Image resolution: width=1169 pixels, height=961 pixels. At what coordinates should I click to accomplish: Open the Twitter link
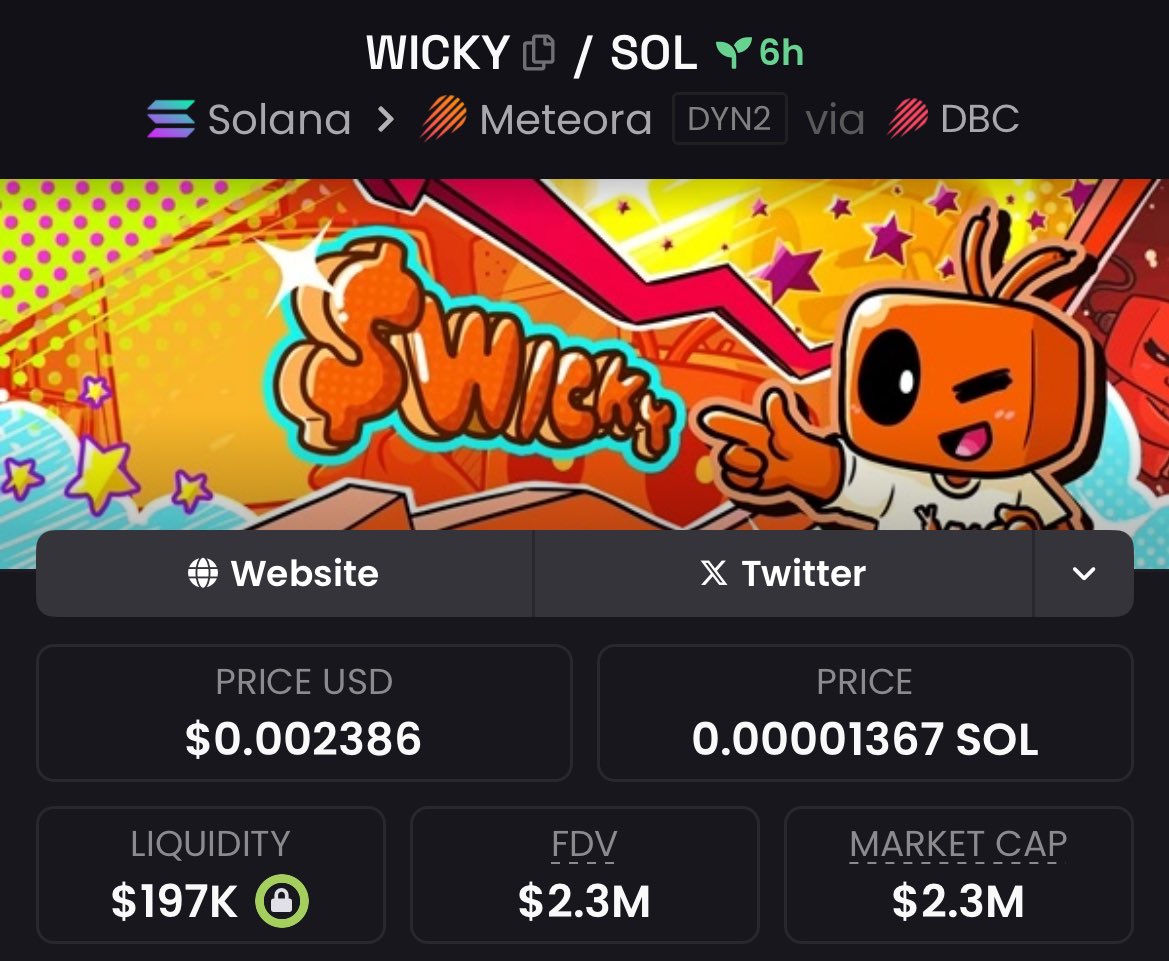(x=784, y=573)
